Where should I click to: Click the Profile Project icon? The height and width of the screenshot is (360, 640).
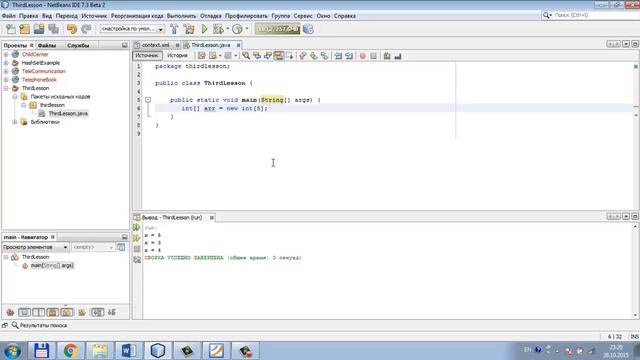pyautogui.click(x=237, y=29)
